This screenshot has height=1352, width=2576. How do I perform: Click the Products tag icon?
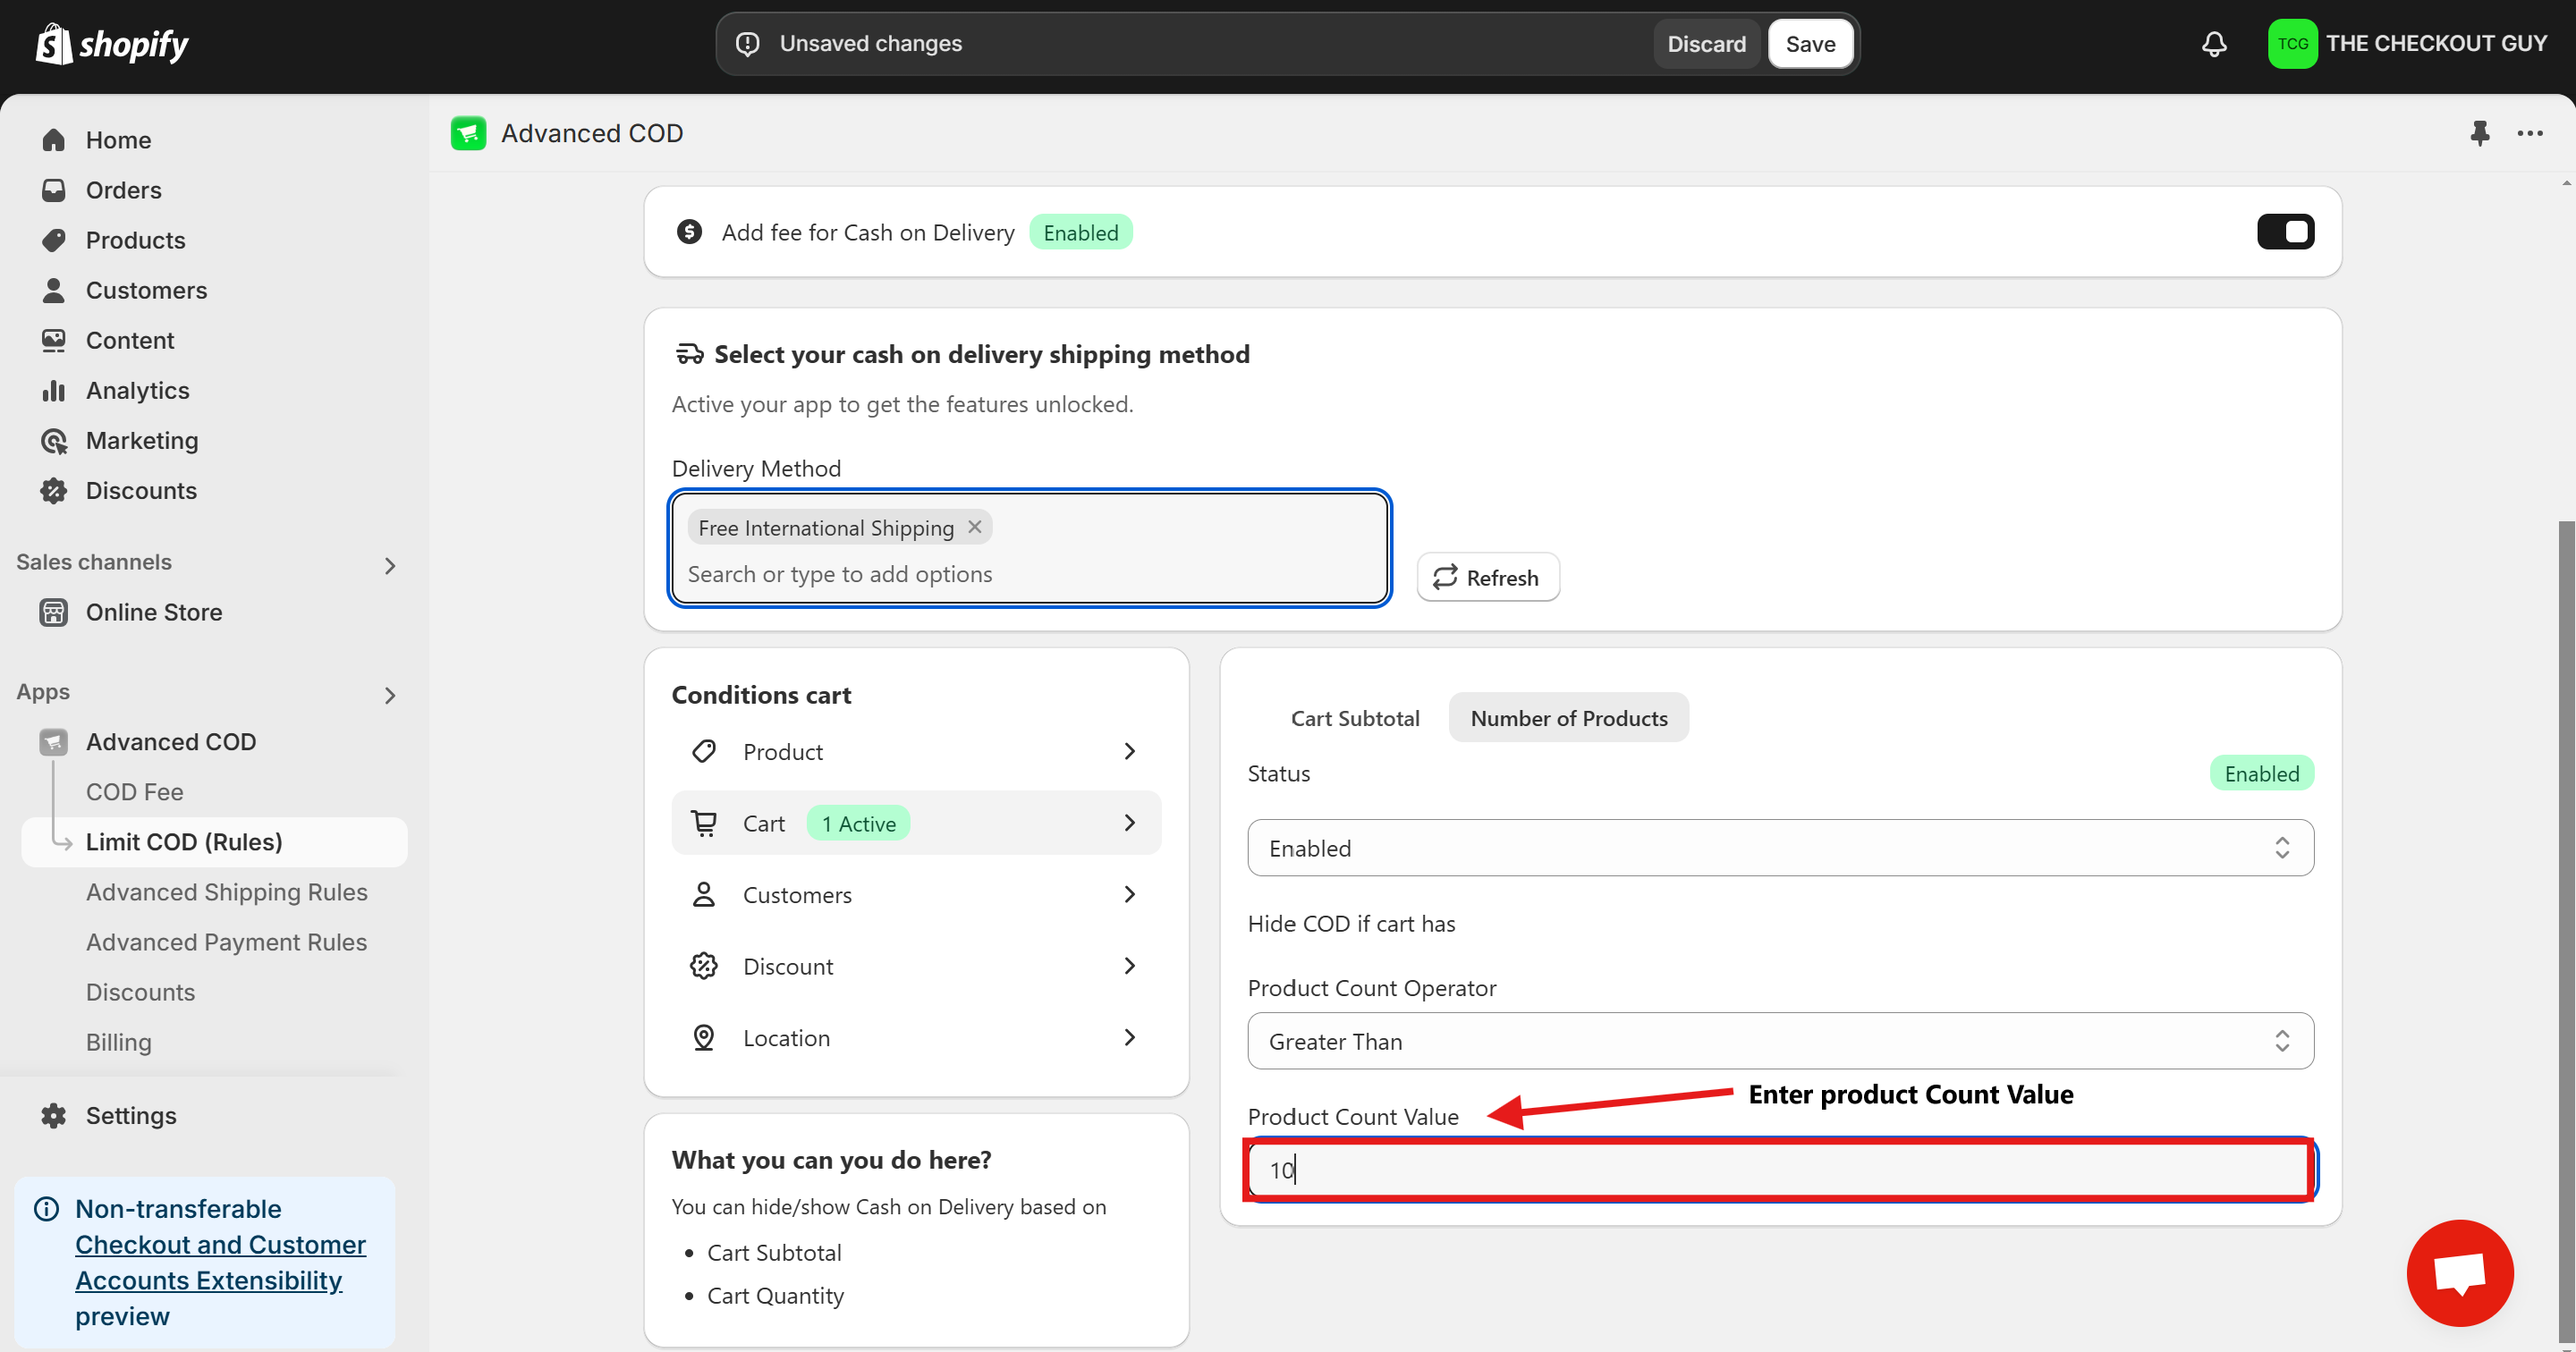[x=54, y=240]
